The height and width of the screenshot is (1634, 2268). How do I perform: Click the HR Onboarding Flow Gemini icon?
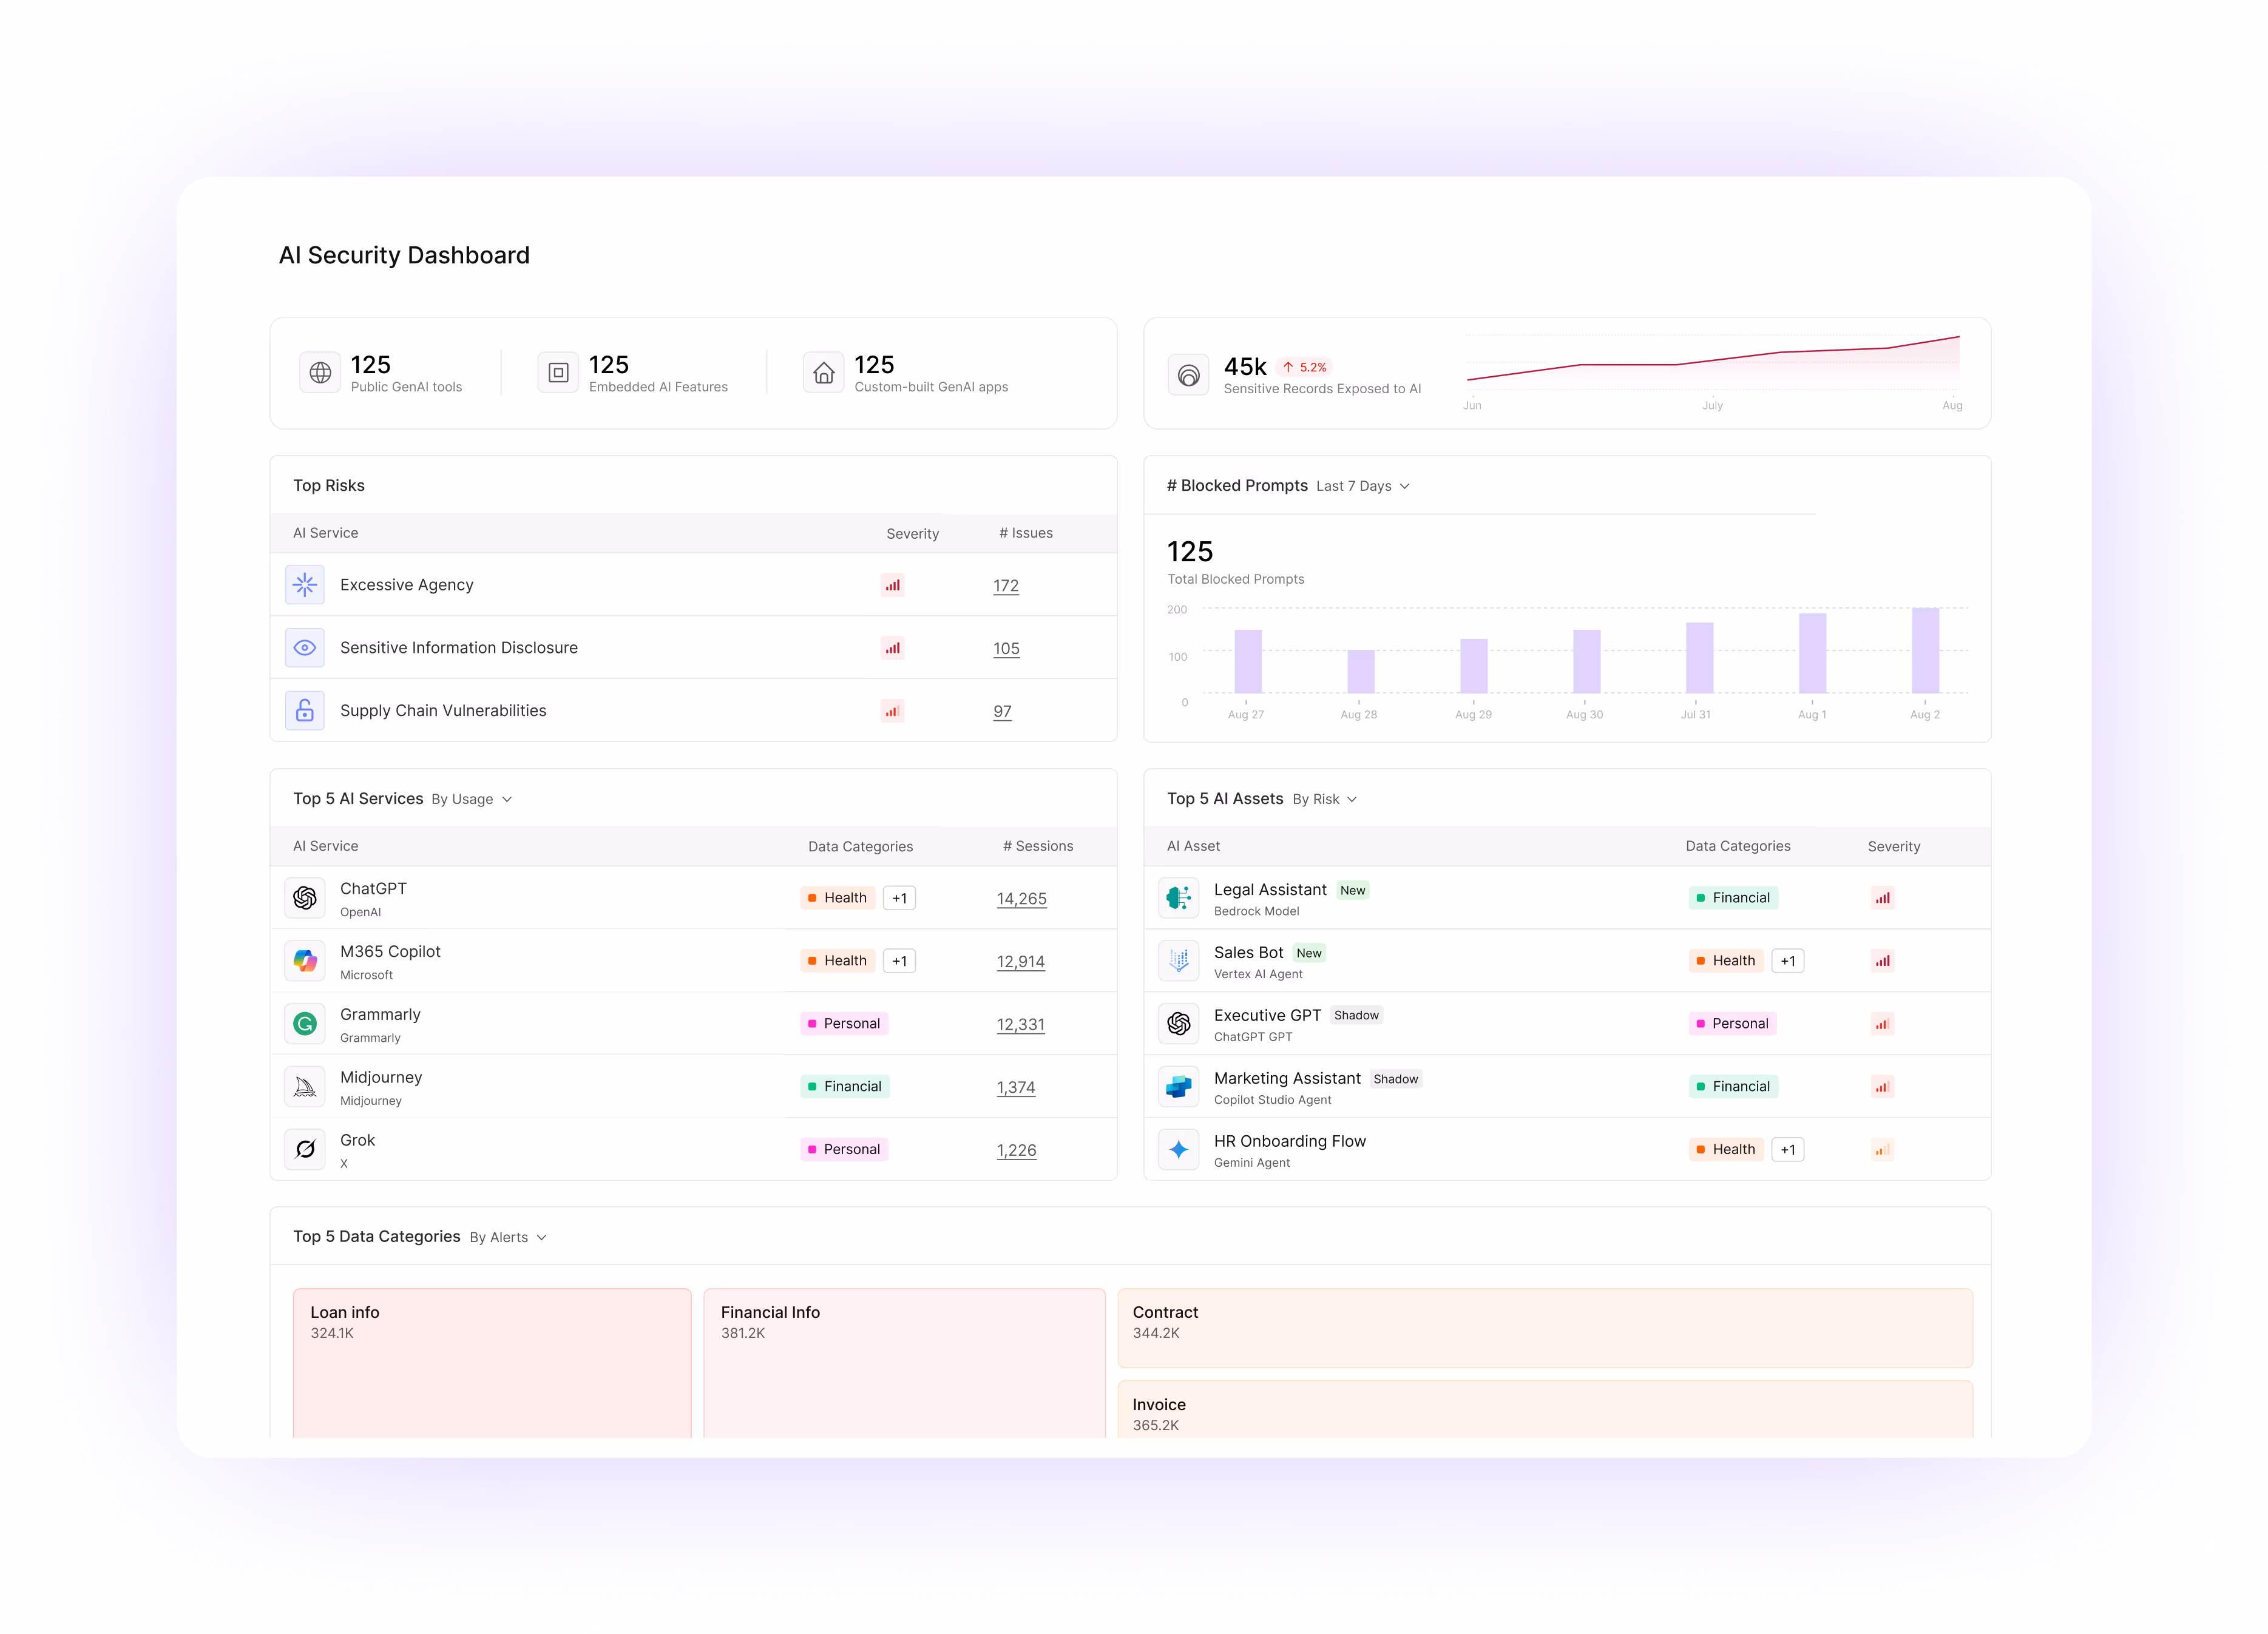(1178, 1150)
